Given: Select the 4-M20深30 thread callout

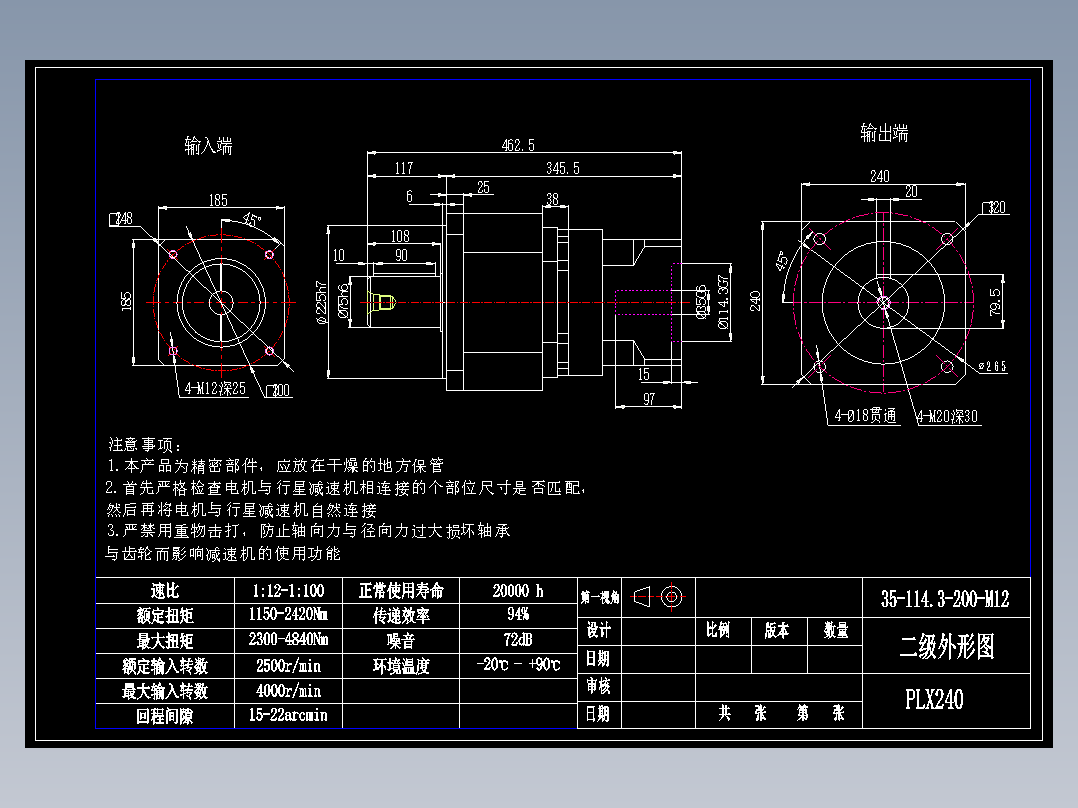Looking at the screenshot, I should pyautogui.click(x=944, y=417).
